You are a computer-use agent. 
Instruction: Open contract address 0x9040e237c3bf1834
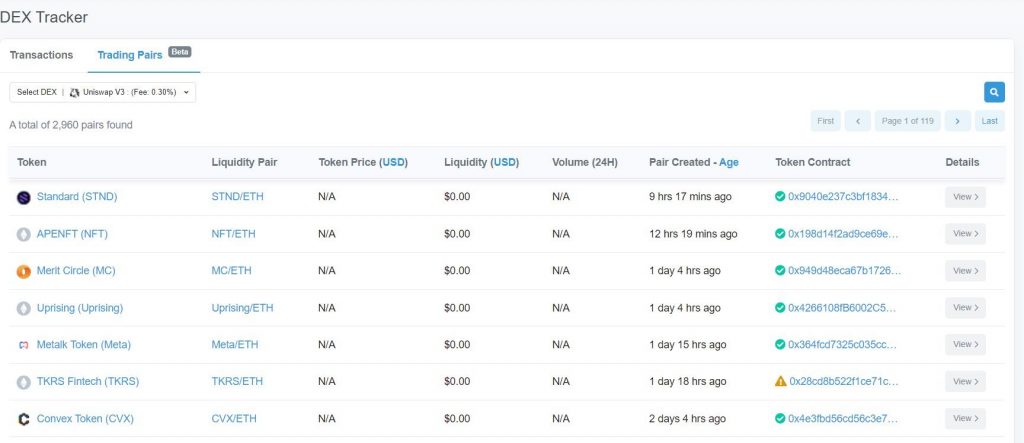843,196
